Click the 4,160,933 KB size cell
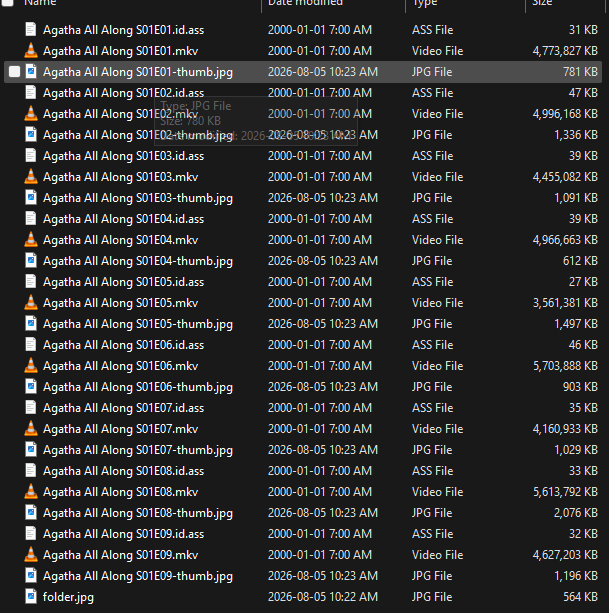 [x=565, y=429]
